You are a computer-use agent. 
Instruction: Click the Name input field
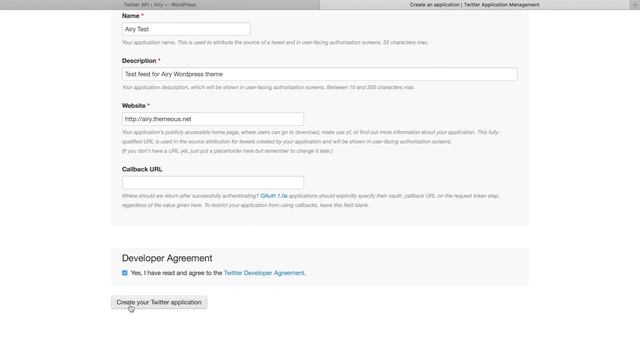coord(186,29)
